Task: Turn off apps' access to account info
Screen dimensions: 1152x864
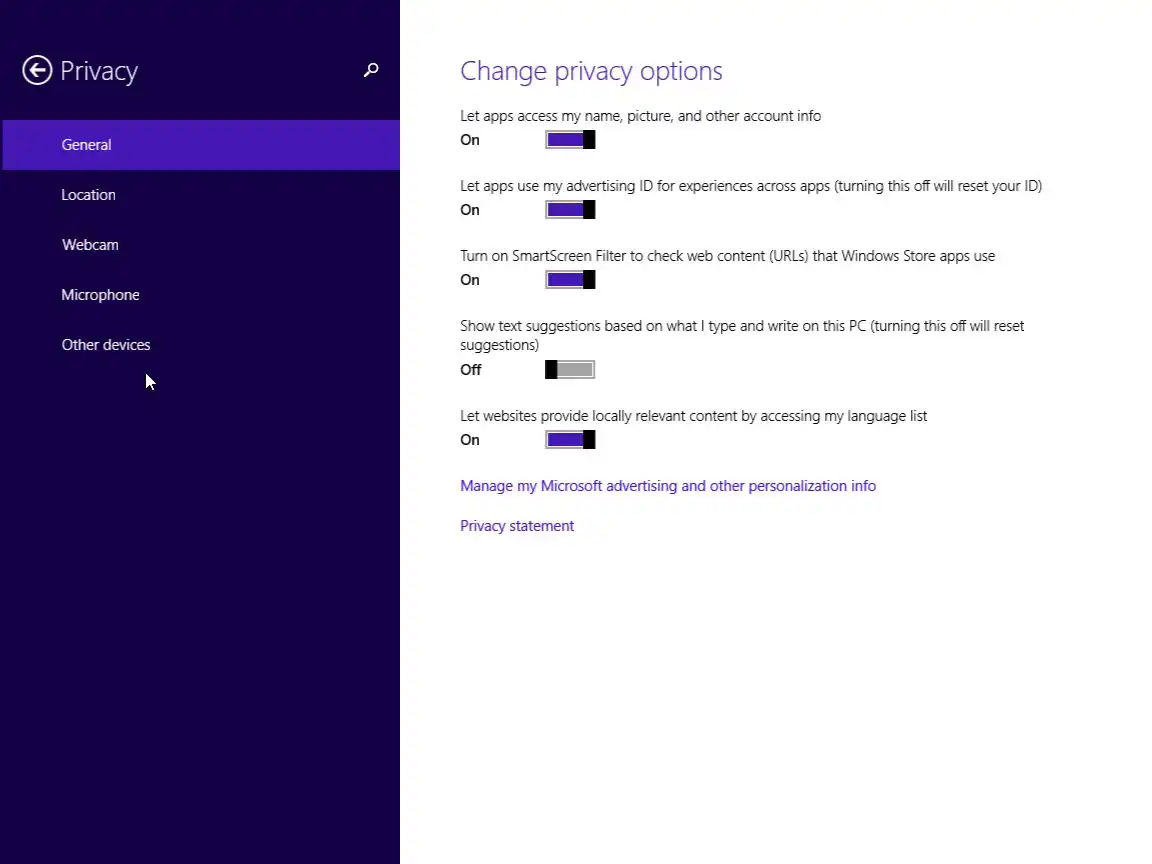Action: [x=570, y=140]
